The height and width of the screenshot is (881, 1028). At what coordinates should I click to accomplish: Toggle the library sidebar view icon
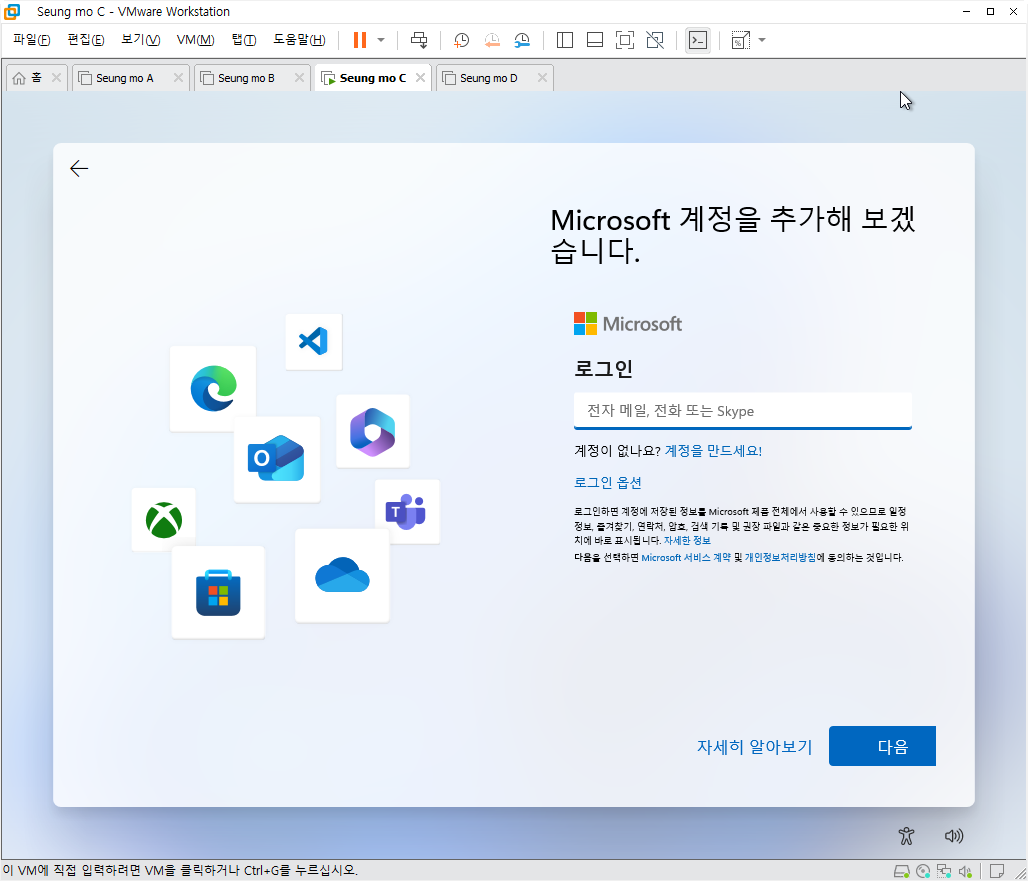pyautogui.click(x=564, y=40)
